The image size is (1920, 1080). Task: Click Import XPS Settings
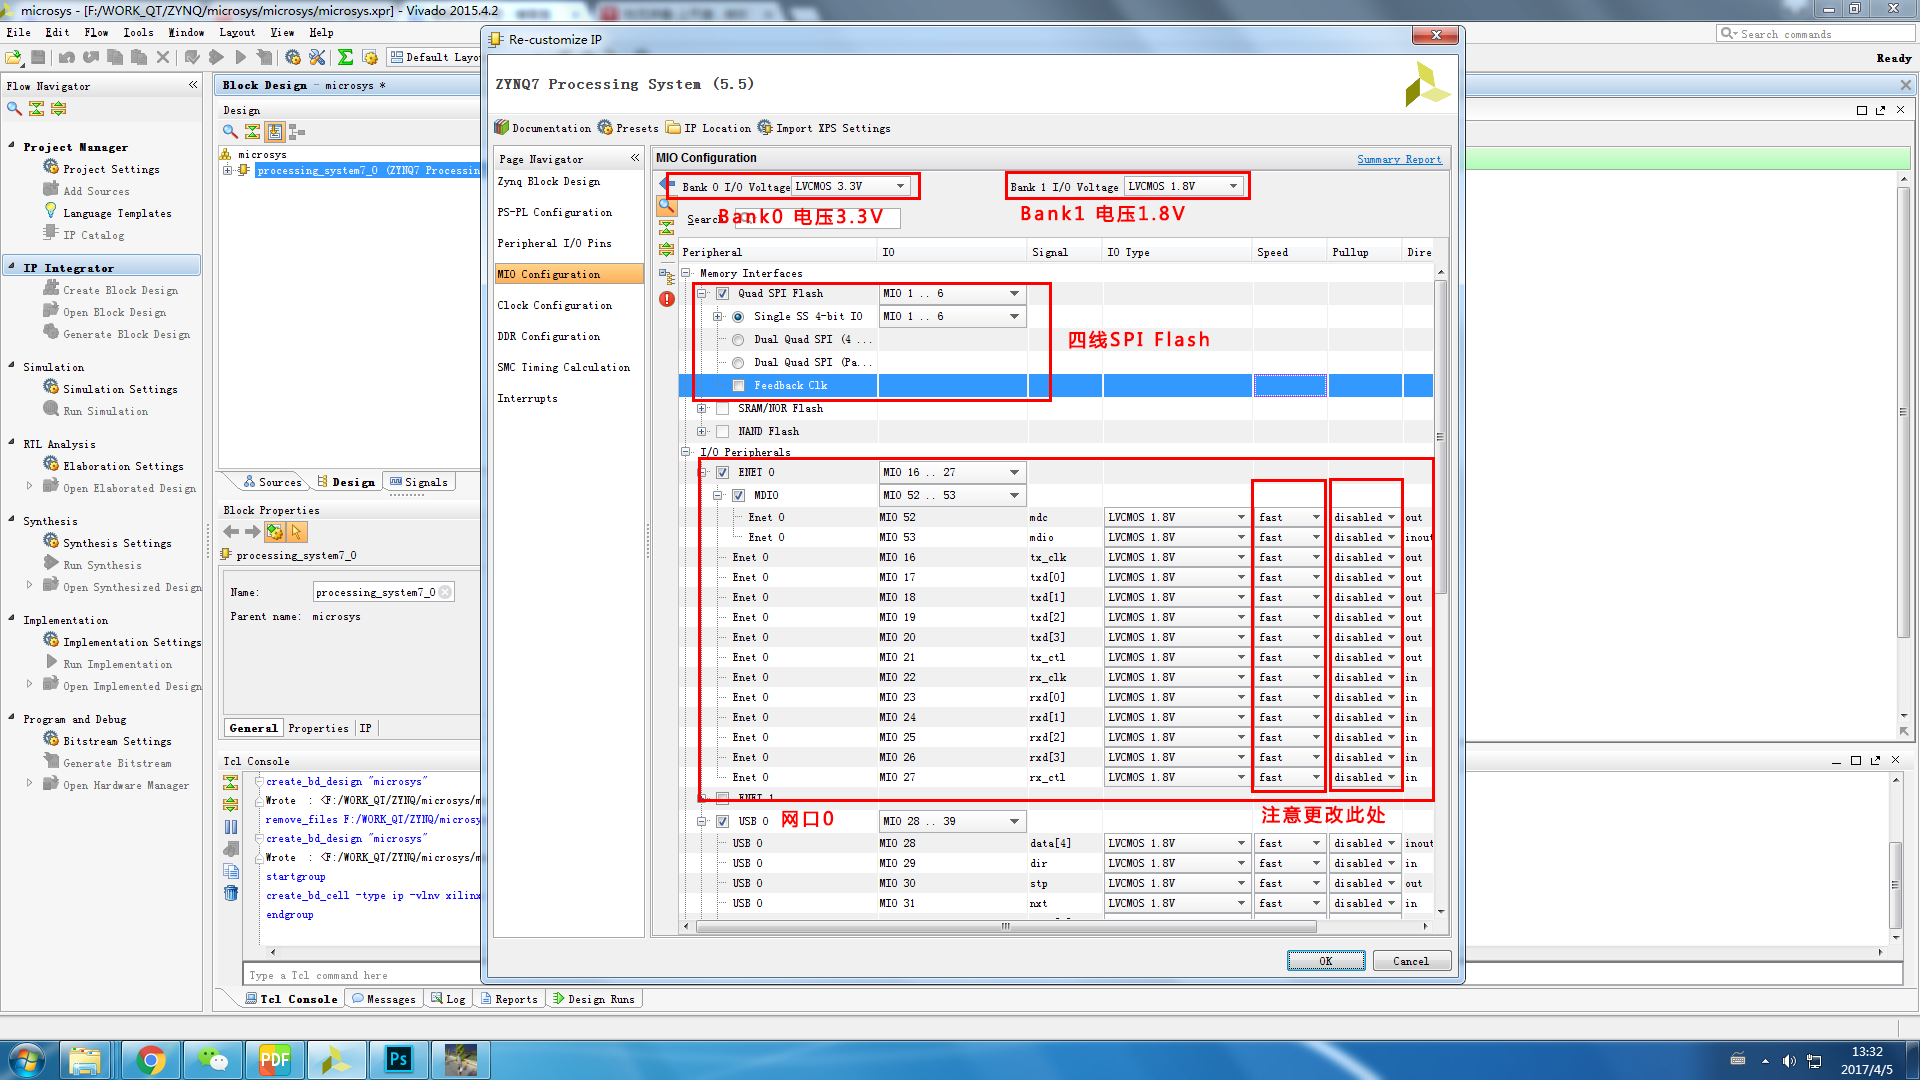point(824,128)
